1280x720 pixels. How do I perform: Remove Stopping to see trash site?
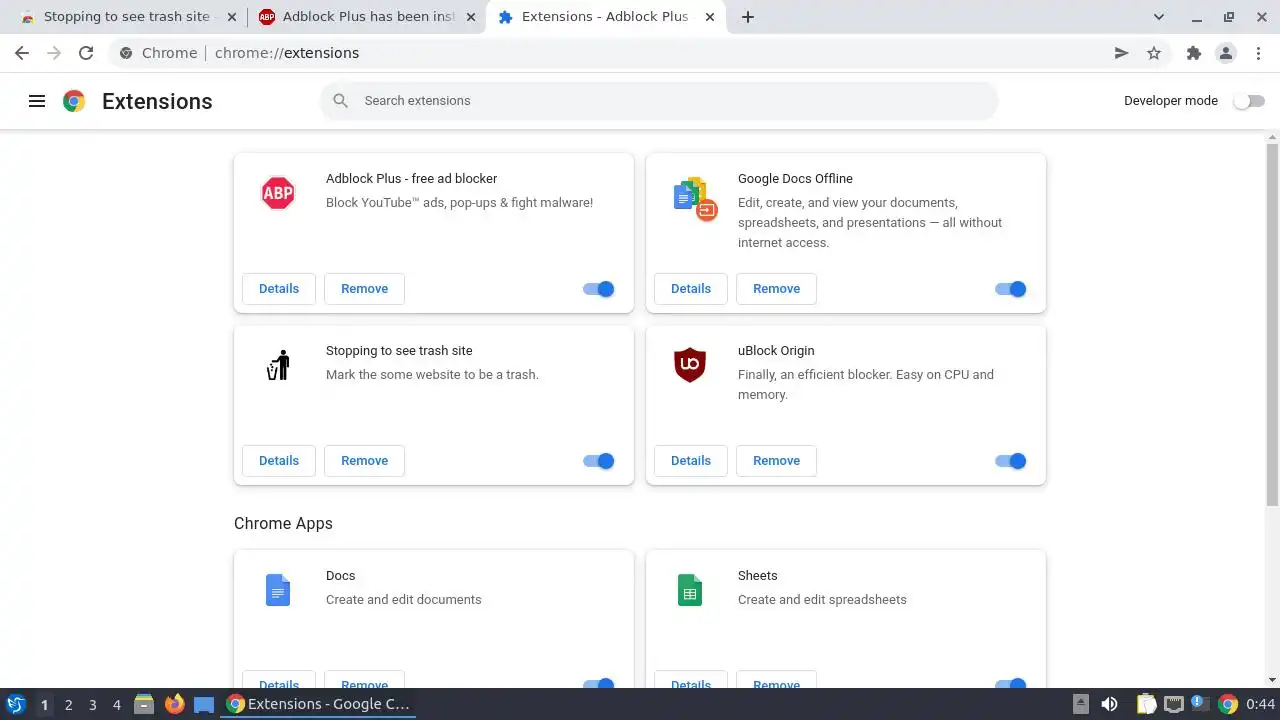coord(364,461)
